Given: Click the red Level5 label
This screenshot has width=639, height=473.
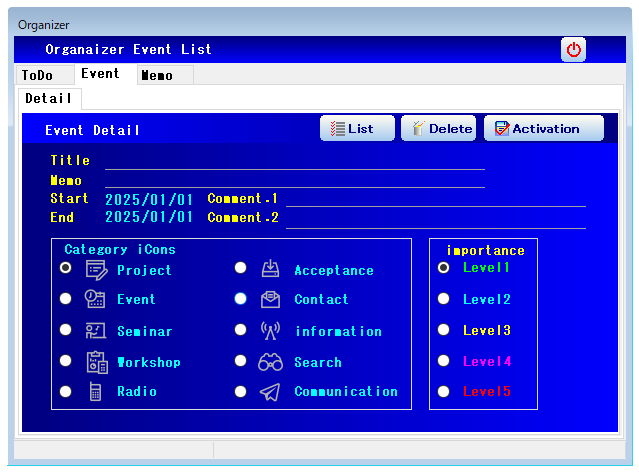Looking at the screenshot, I should tap(487, 392).
